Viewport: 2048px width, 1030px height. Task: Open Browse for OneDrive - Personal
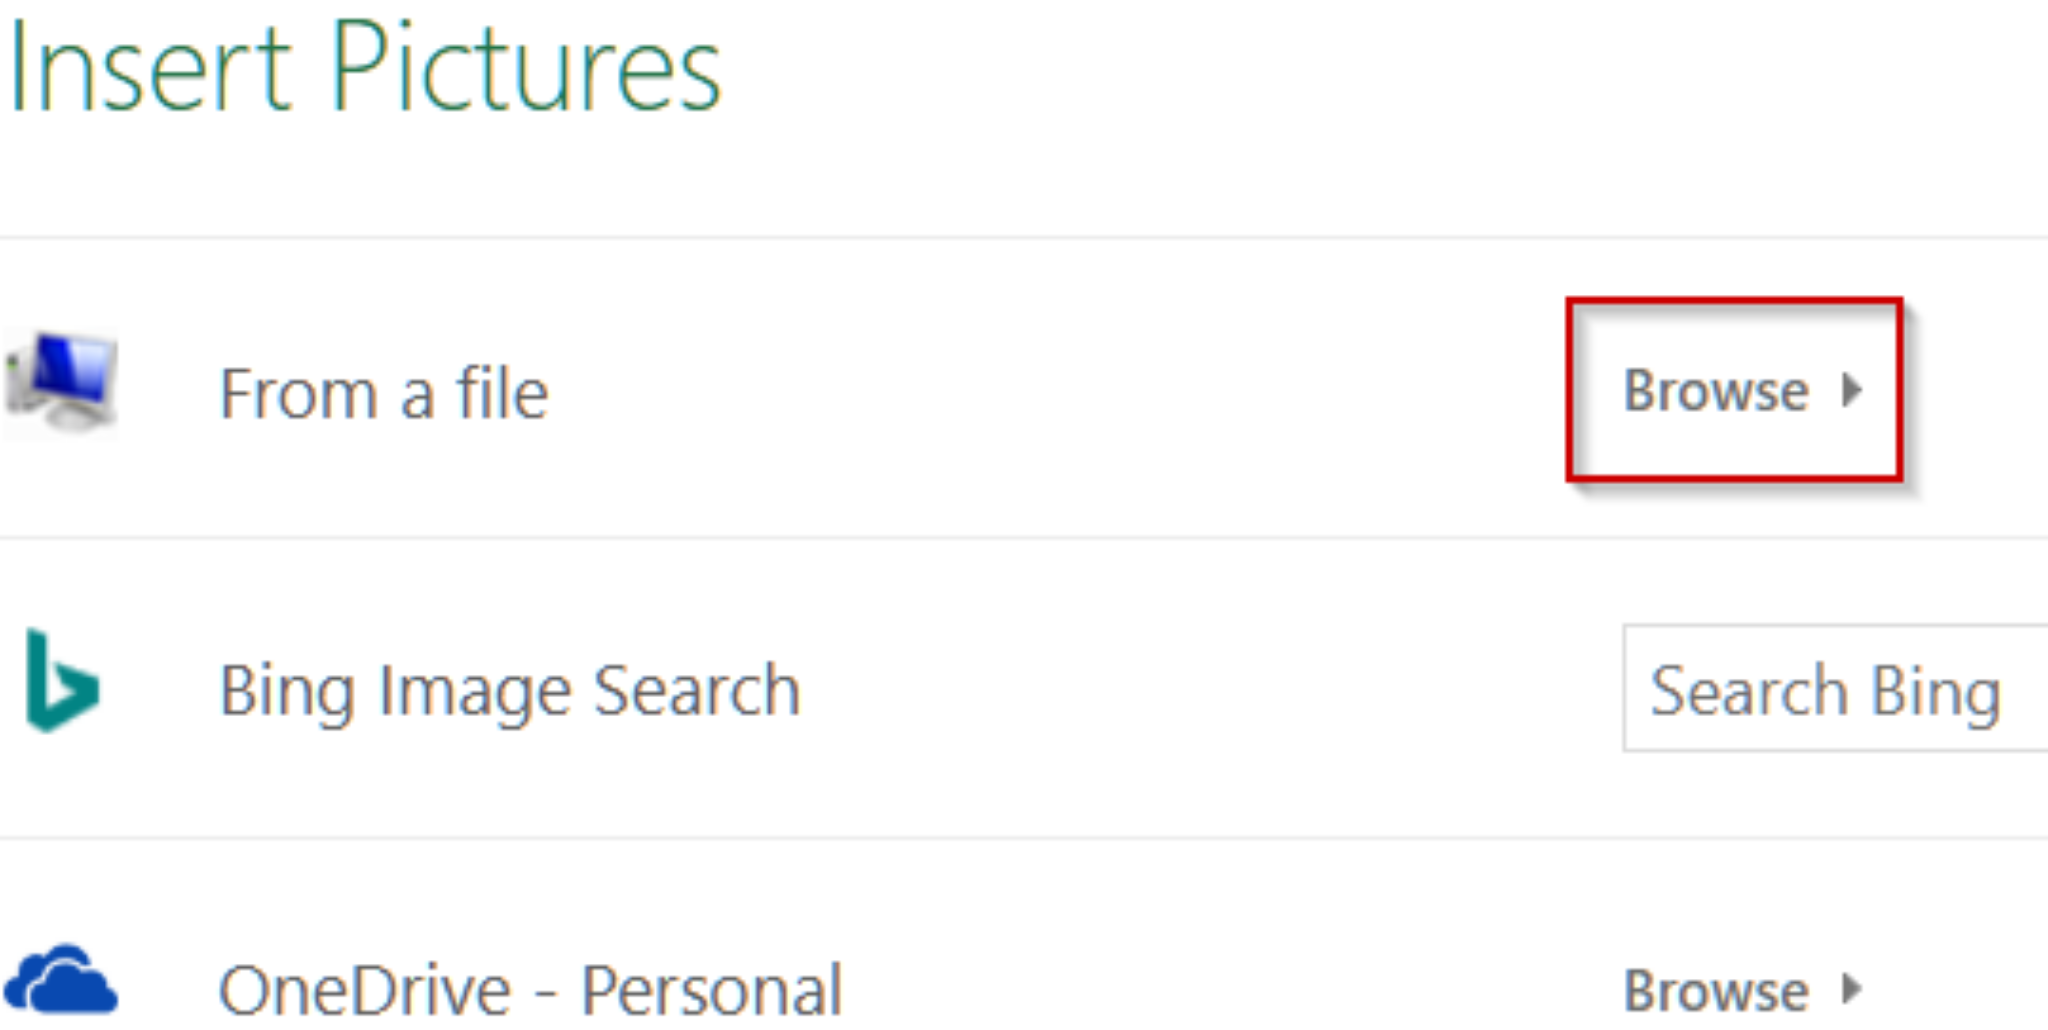point(1716,990)
